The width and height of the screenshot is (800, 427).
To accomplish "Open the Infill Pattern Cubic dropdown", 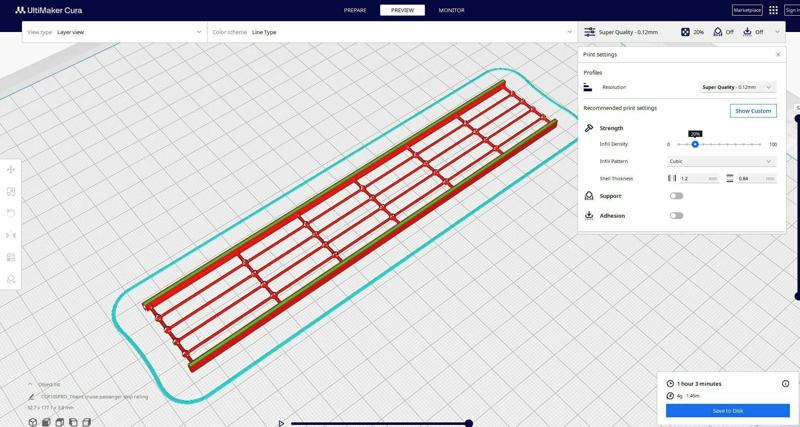I will click(721, 161).
